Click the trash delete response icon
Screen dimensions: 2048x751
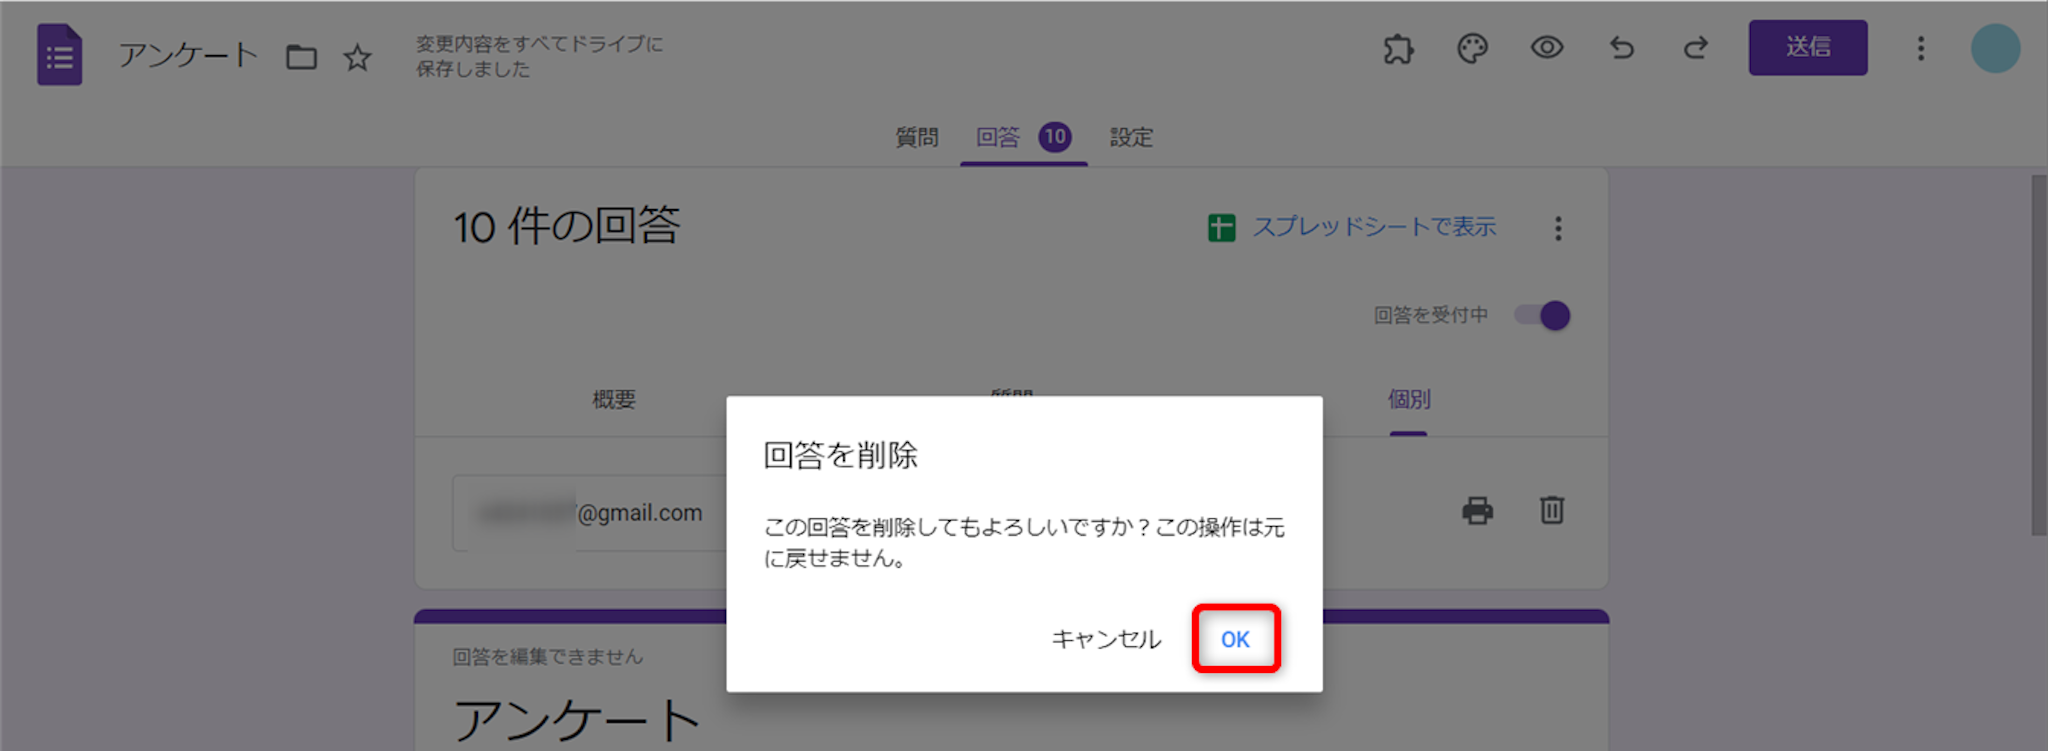click(1551, 510)
